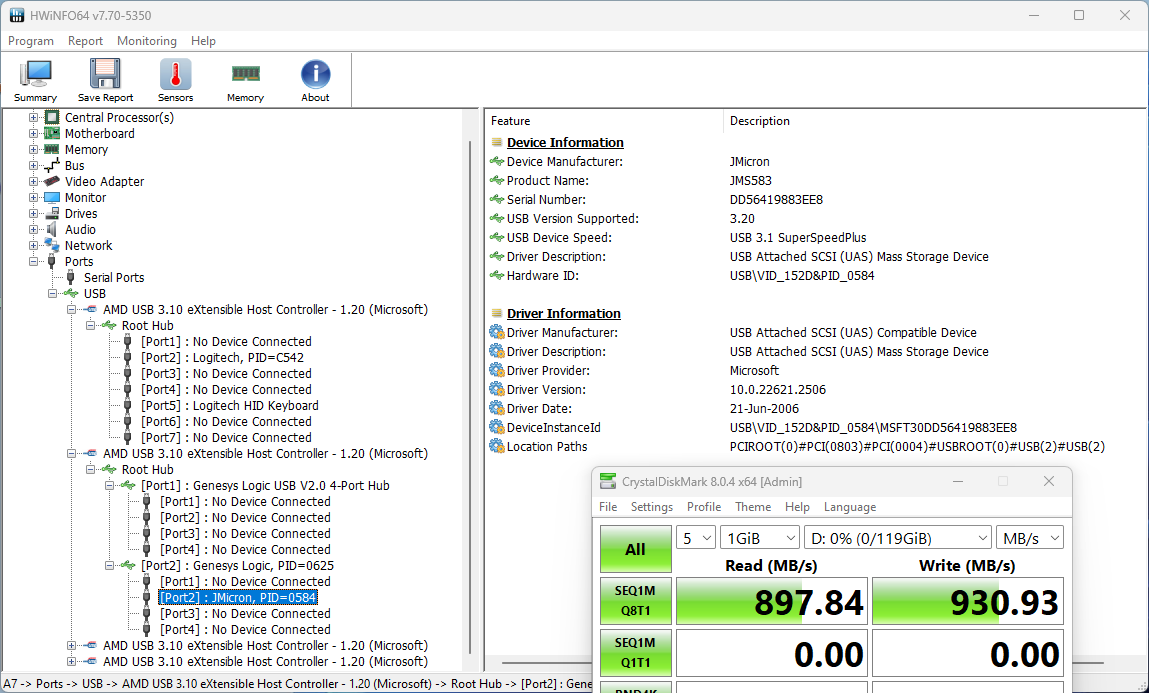This screenshot has width=1149, height=693.
Task: Run all benchmarks with All button
Action: (635, 549)
